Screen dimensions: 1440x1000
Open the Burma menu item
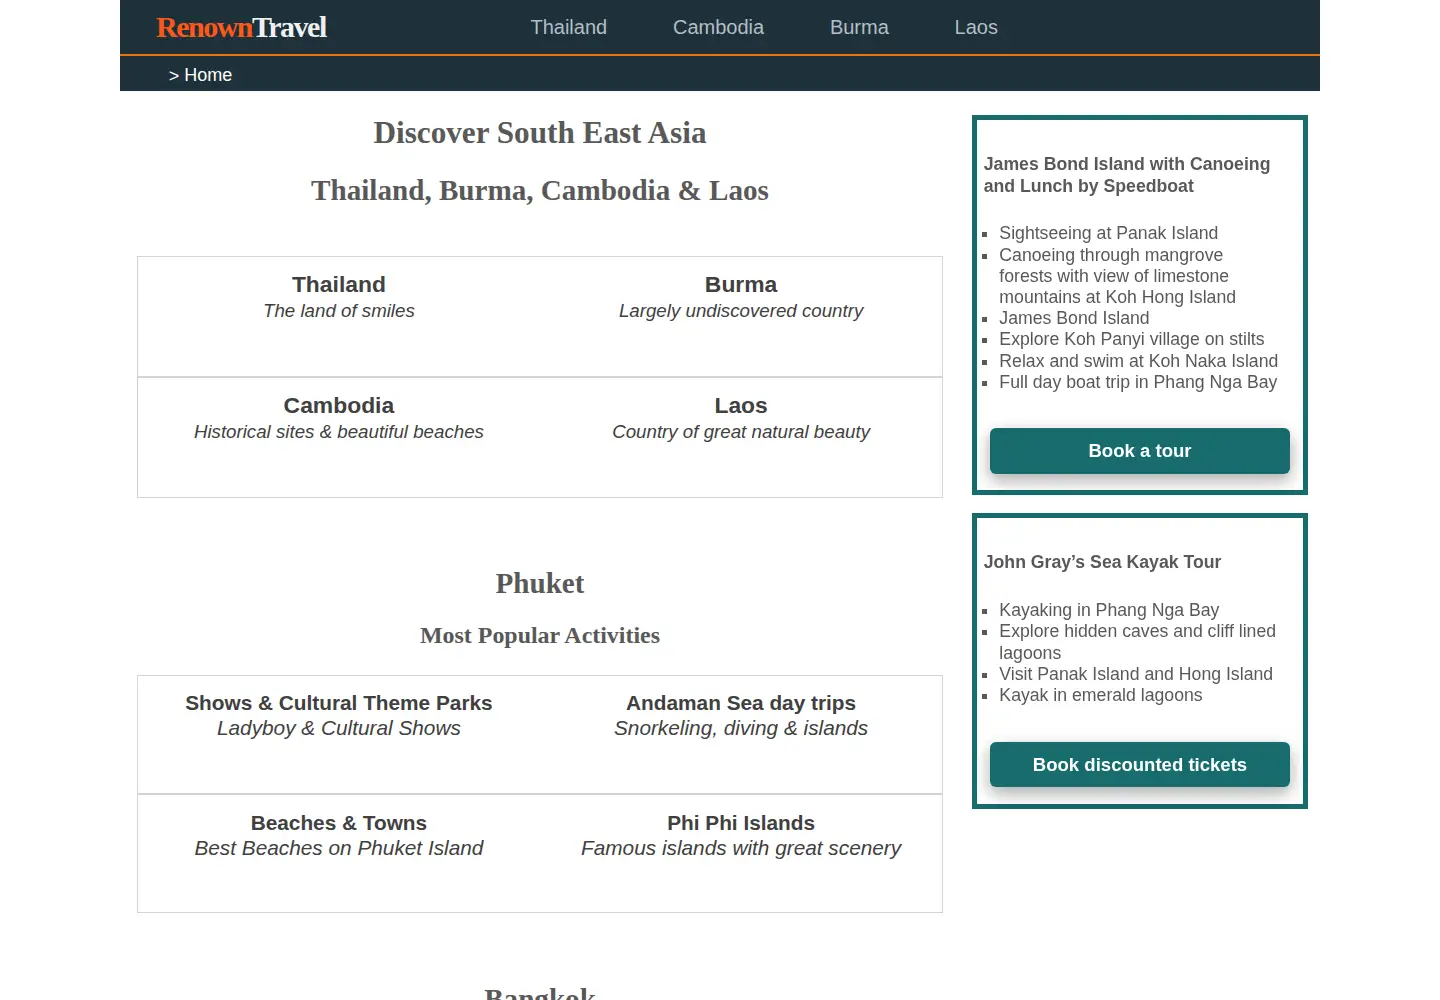tap(859, 27)
